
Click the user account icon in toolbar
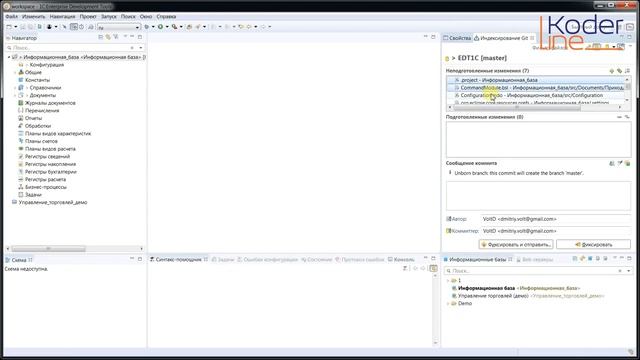(49, 27)
